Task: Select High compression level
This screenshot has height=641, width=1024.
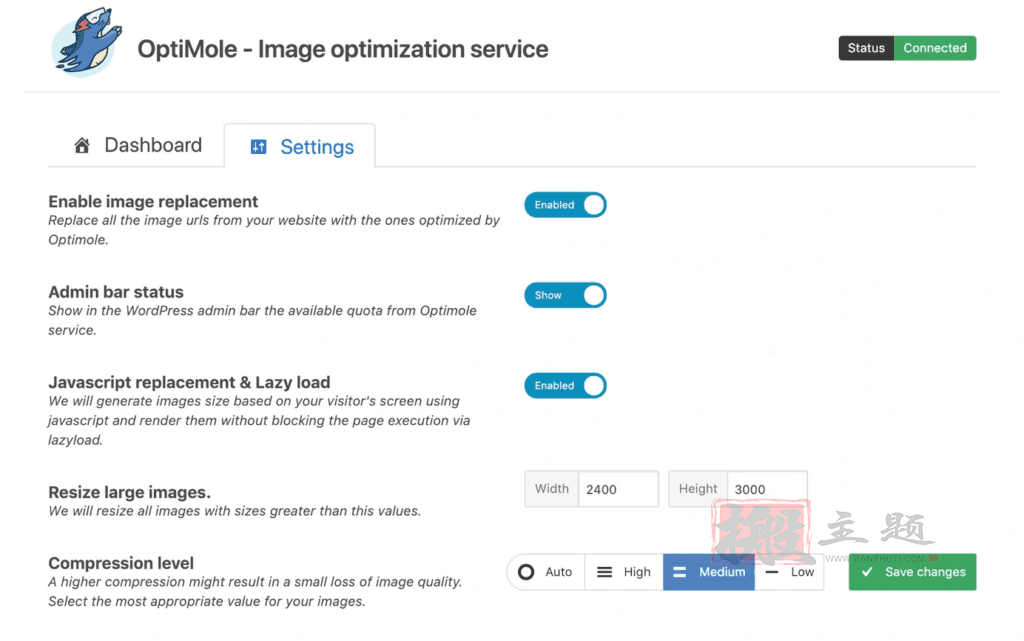Action: click(x=624, y=572)
